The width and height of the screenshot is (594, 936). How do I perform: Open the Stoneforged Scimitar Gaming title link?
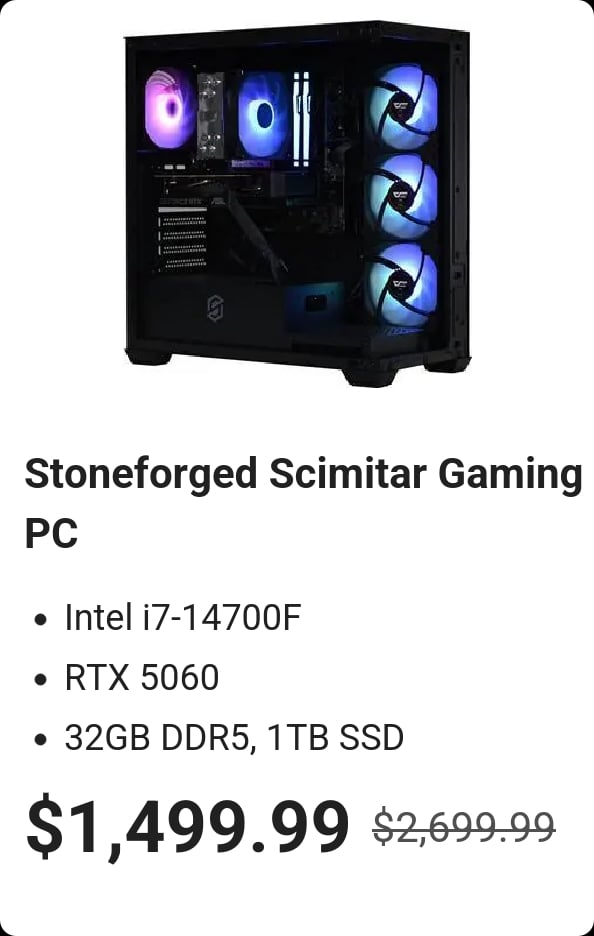click(x=303, y=475)
